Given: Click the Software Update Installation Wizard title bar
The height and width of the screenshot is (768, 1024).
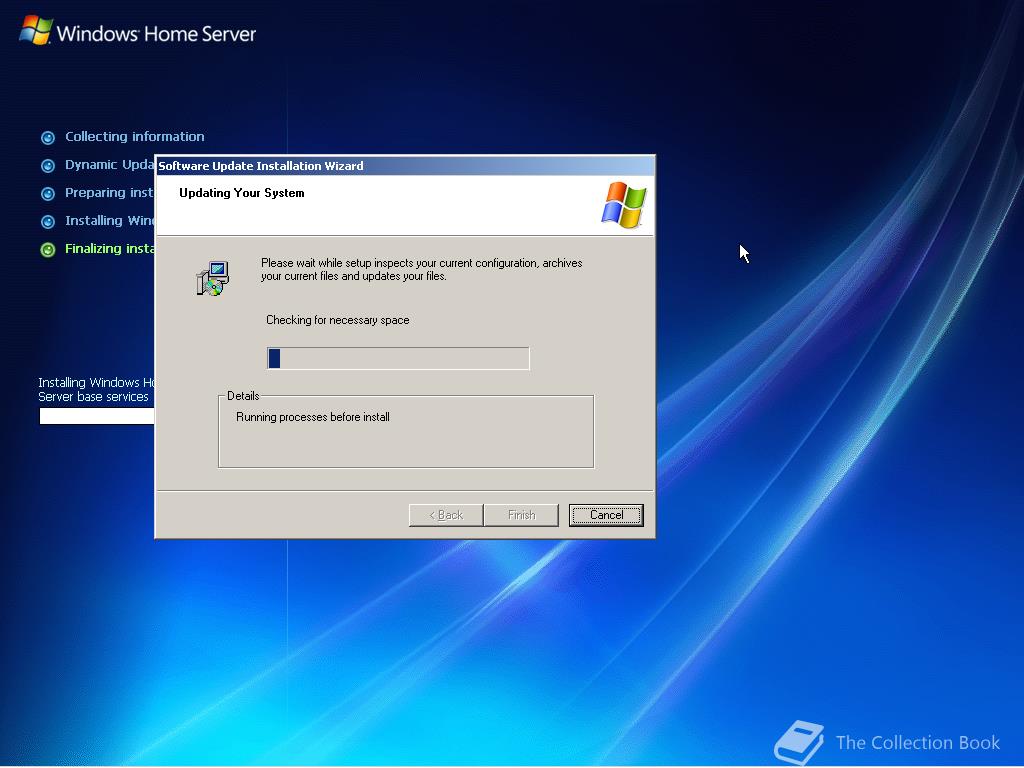Looking at the screenshot, I should (x=406, y=166).
